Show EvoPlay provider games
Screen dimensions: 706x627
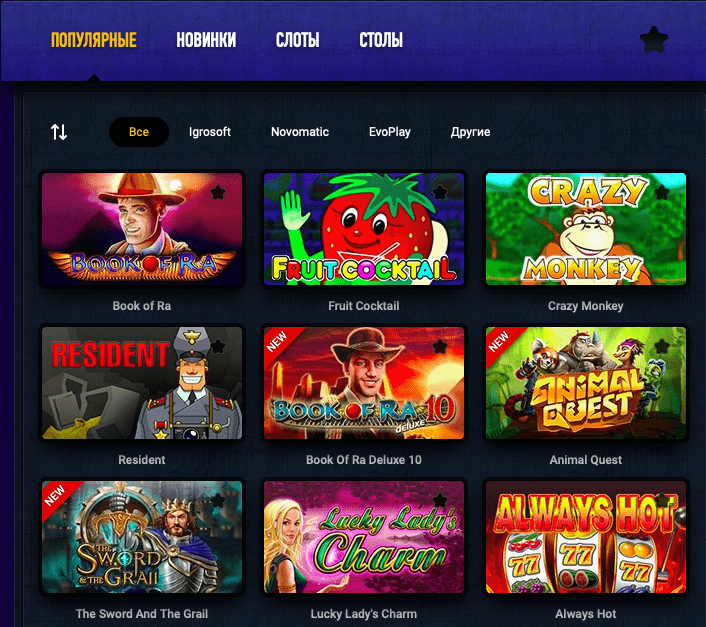(390, 132)
